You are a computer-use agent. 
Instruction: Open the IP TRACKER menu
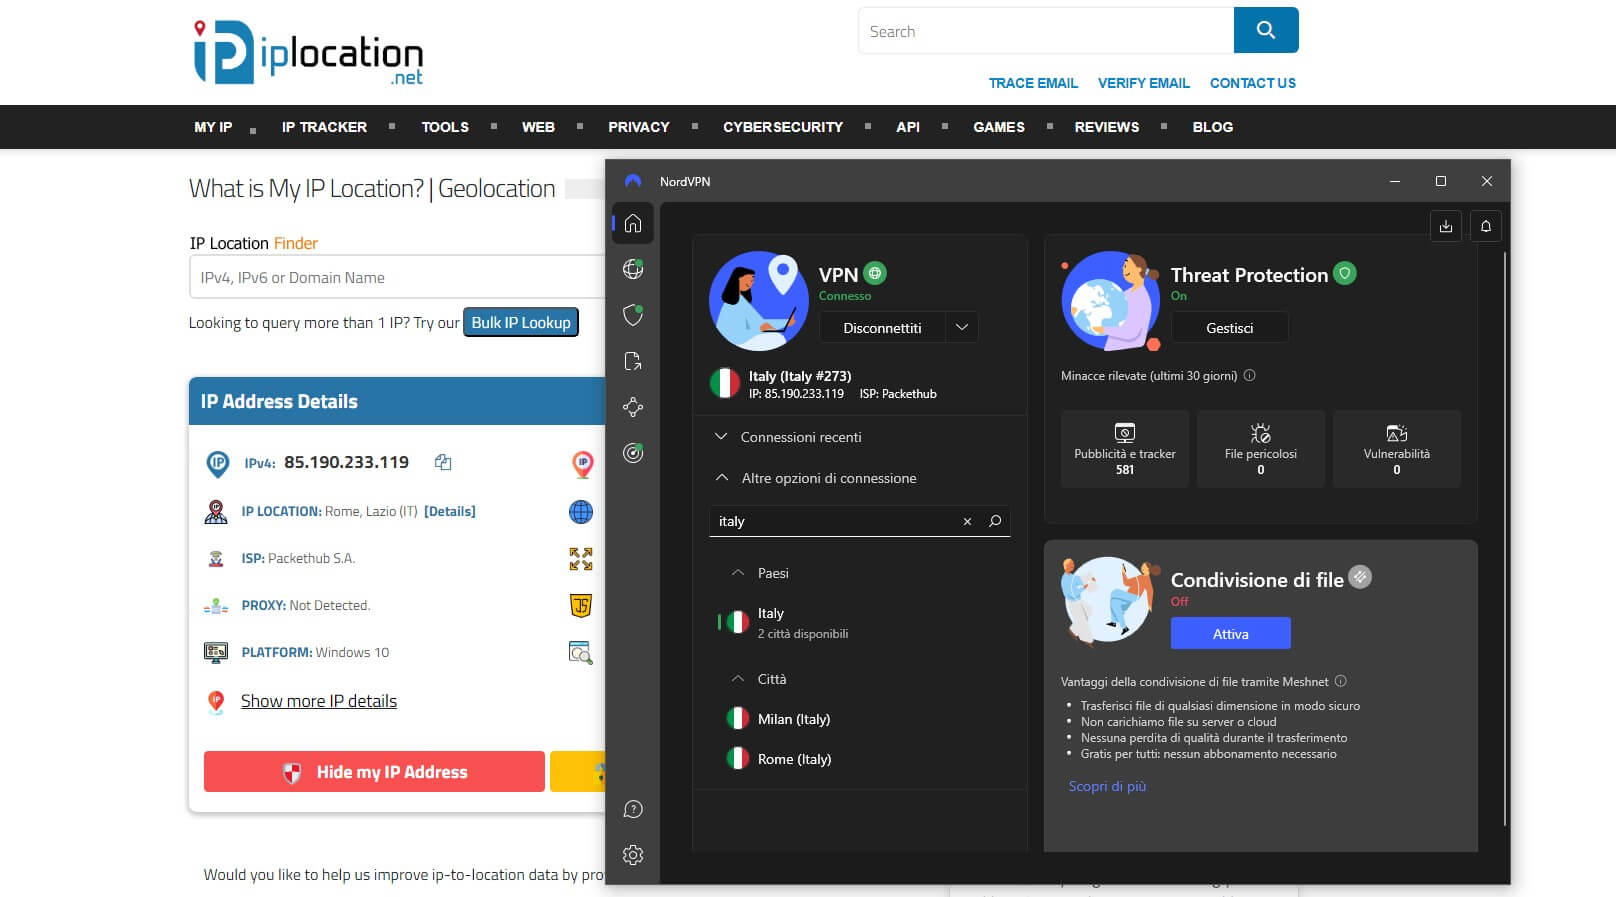point(324,127)
